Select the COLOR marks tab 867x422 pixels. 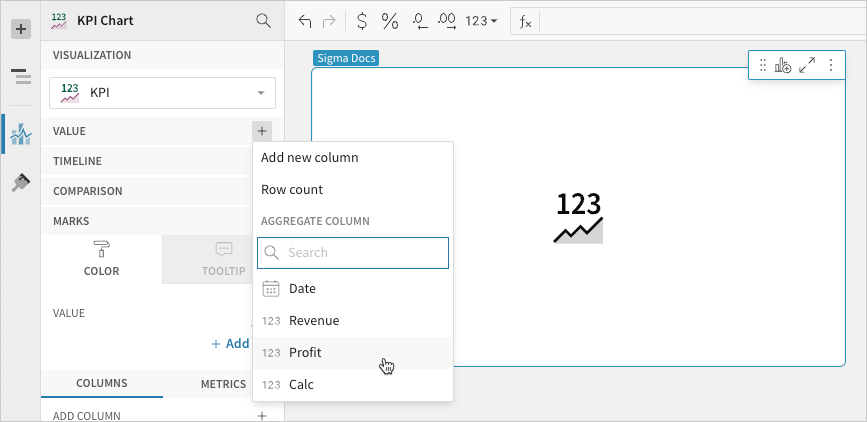(102, 259)
